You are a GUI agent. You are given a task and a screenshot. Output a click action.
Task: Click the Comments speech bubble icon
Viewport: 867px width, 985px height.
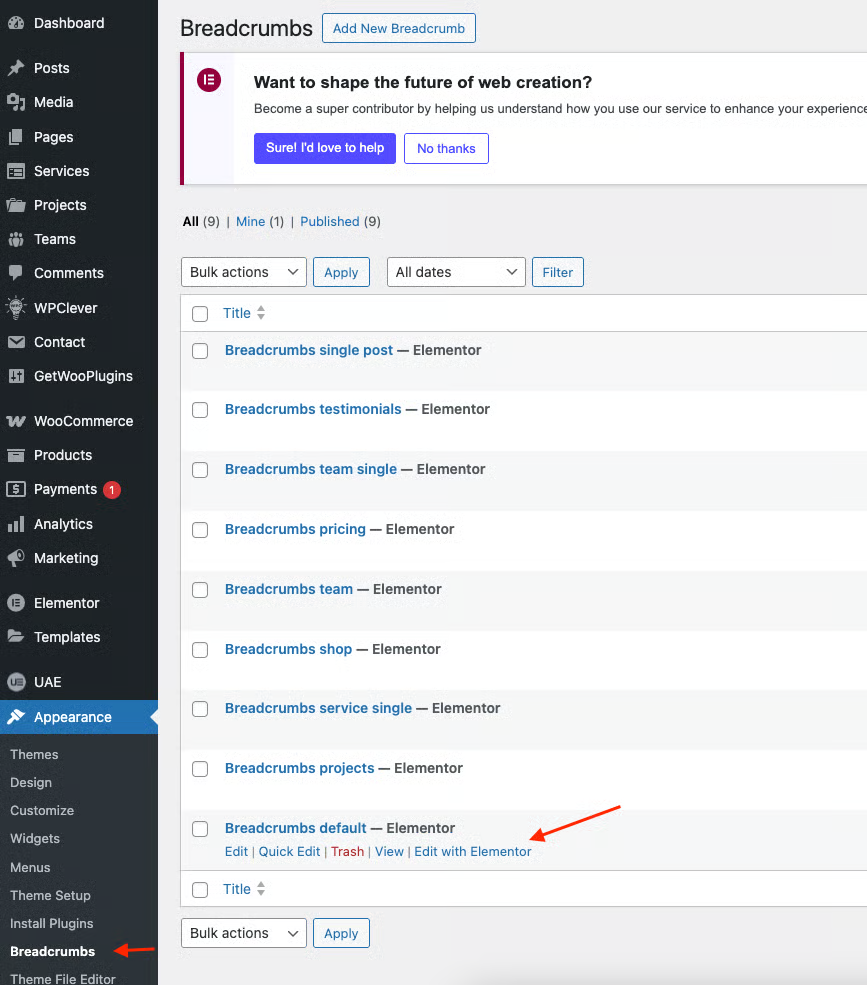(16, 273)
